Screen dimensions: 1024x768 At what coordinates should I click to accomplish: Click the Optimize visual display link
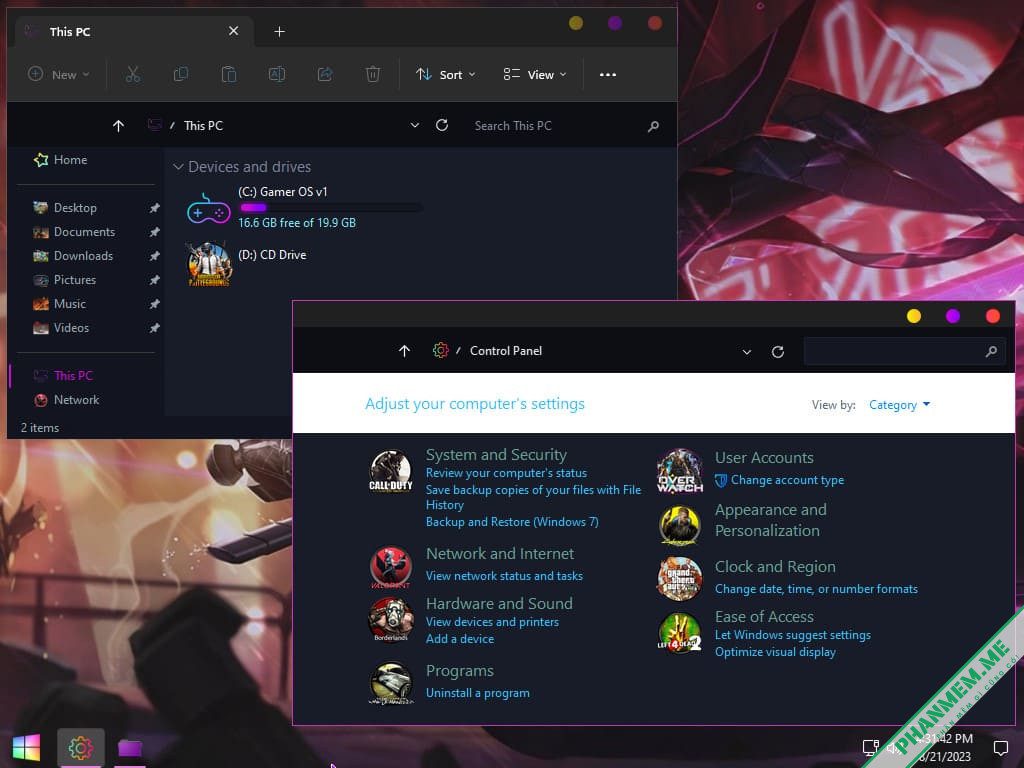click(x=775, y=652)
